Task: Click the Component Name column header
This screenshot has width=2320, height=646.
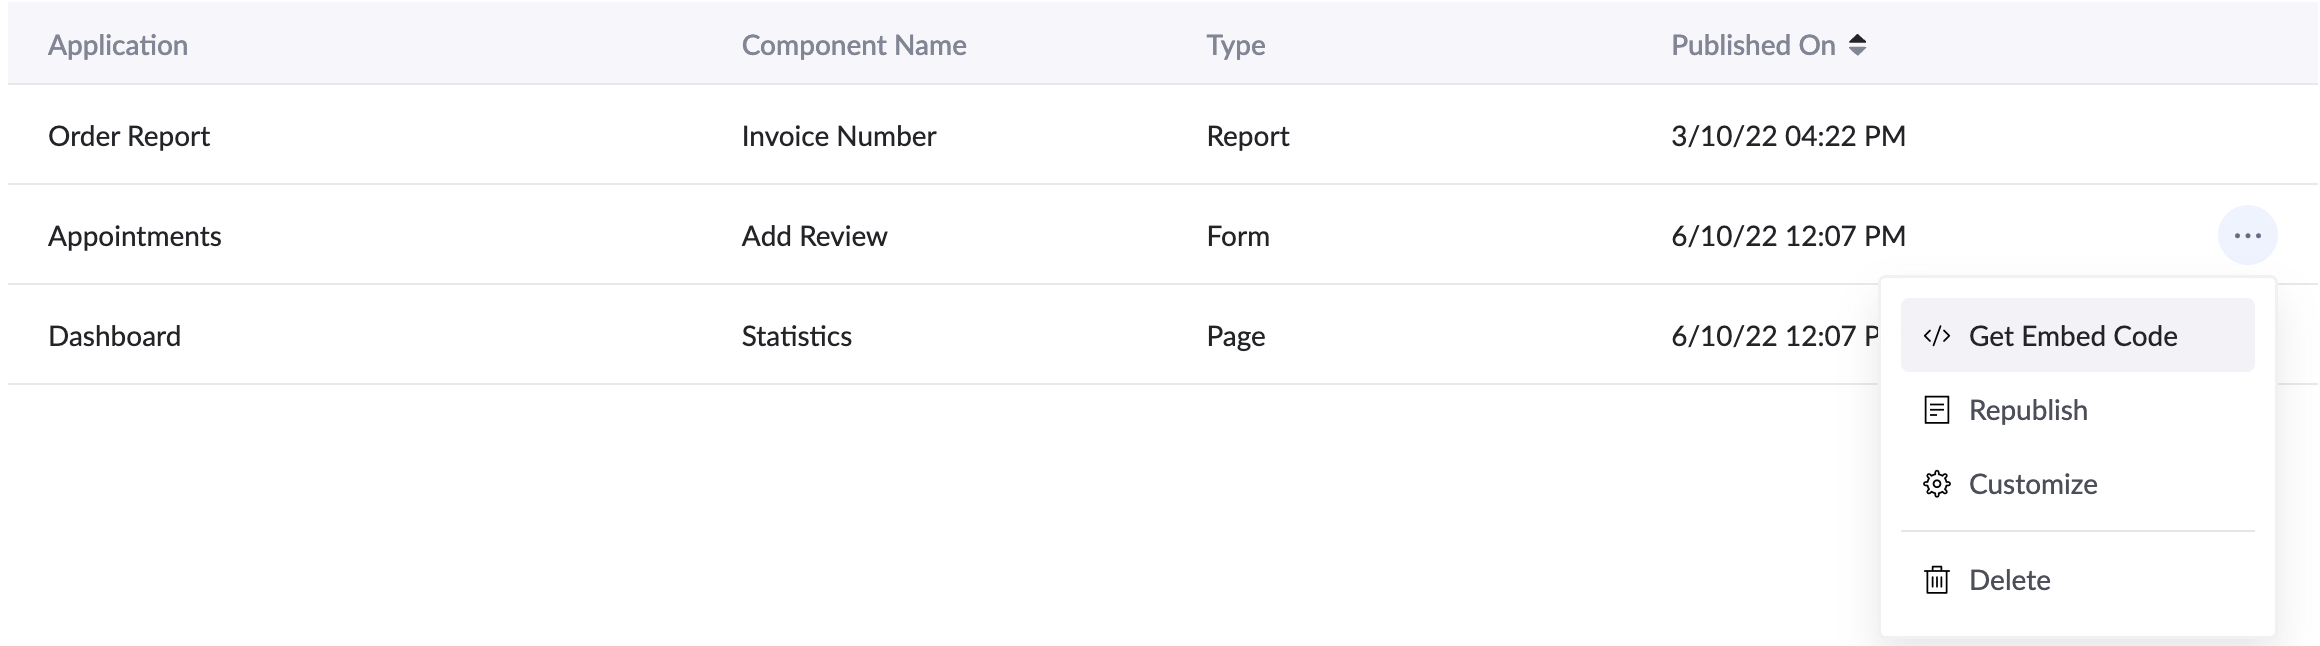Action: pos(853,45)
